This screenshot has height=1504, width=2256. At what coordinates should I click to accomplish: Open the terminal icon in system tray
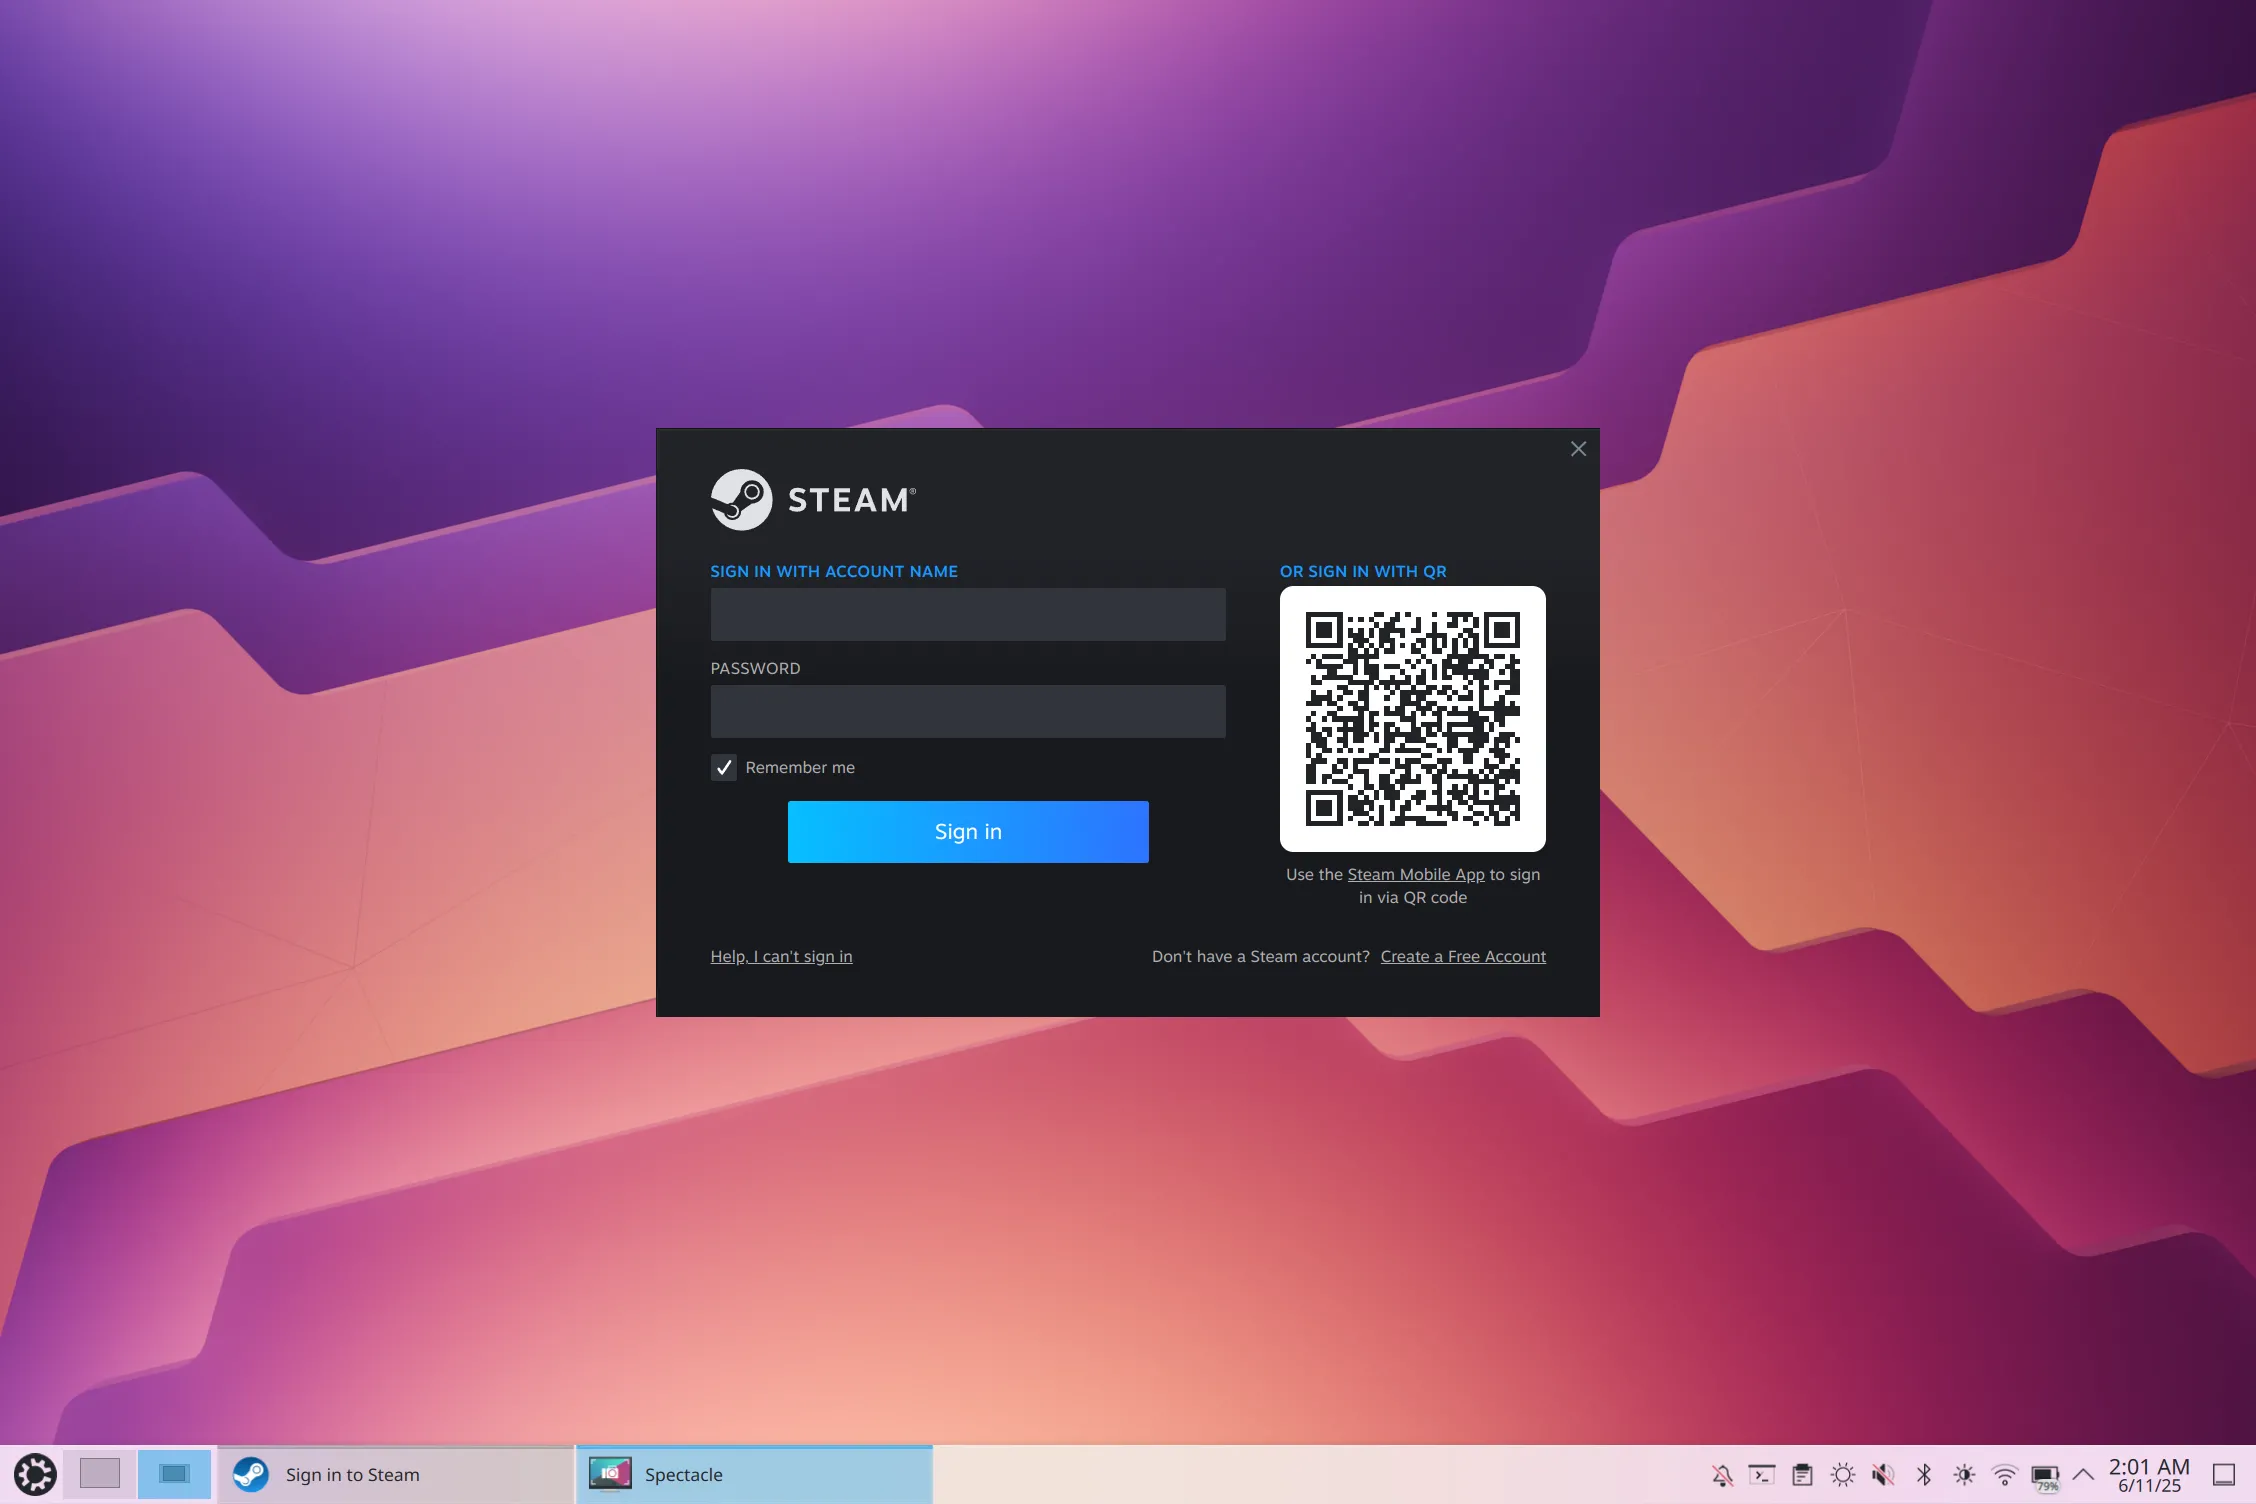[x=1762, y=1474]
